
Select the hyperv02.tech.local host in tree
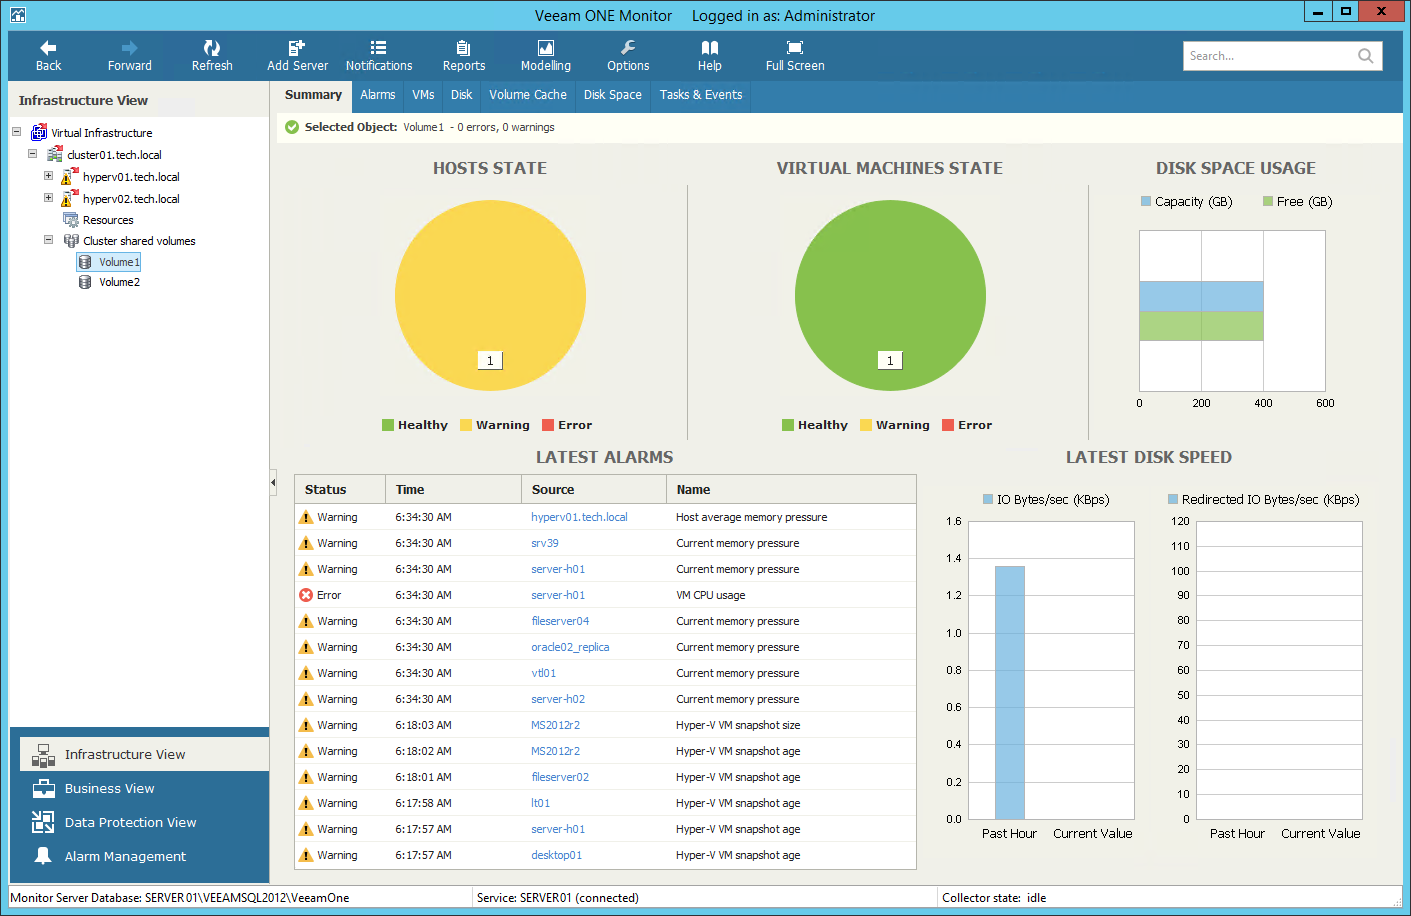[x=131, y=199]
